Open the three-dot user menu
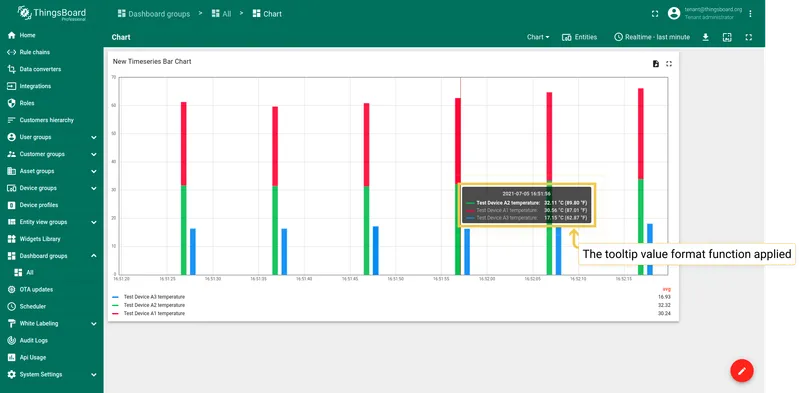This screenshot has width=800, height=393. (x=750, y=14)
